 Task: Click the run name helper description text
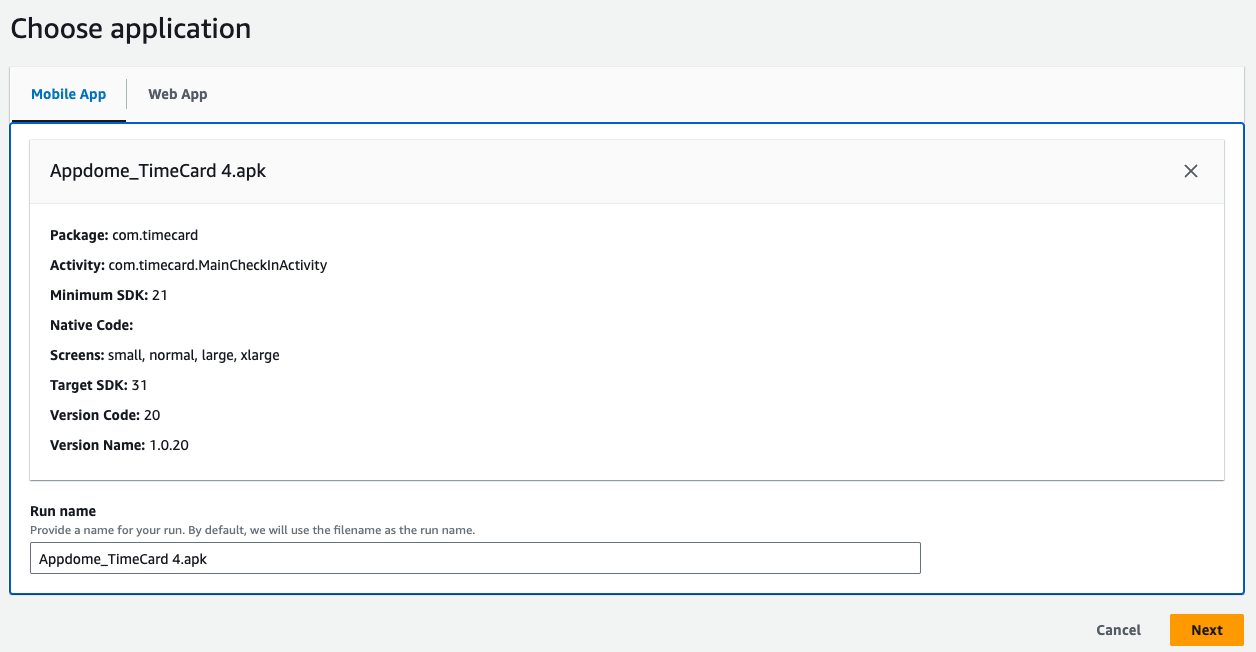(x=252, y=530)
